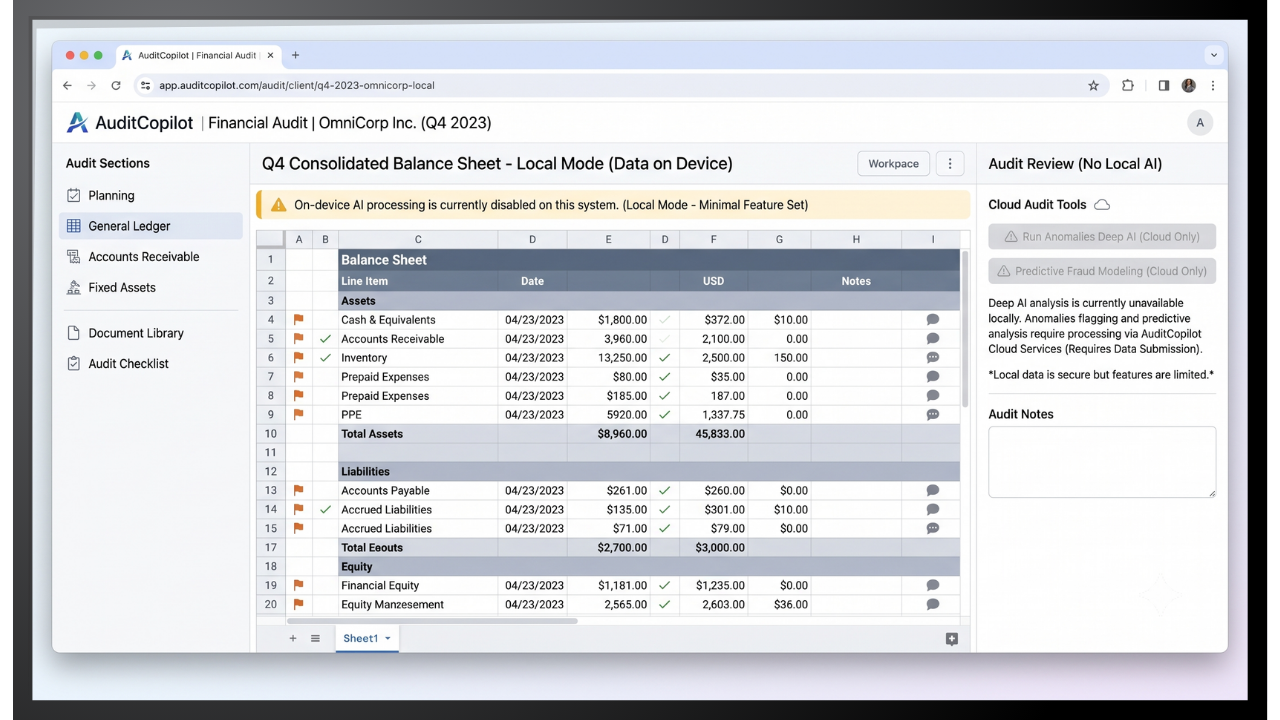This screenshot has height=720, width=1280.
Task: Click the Document Library file icon
Action: tap(74, 333)
